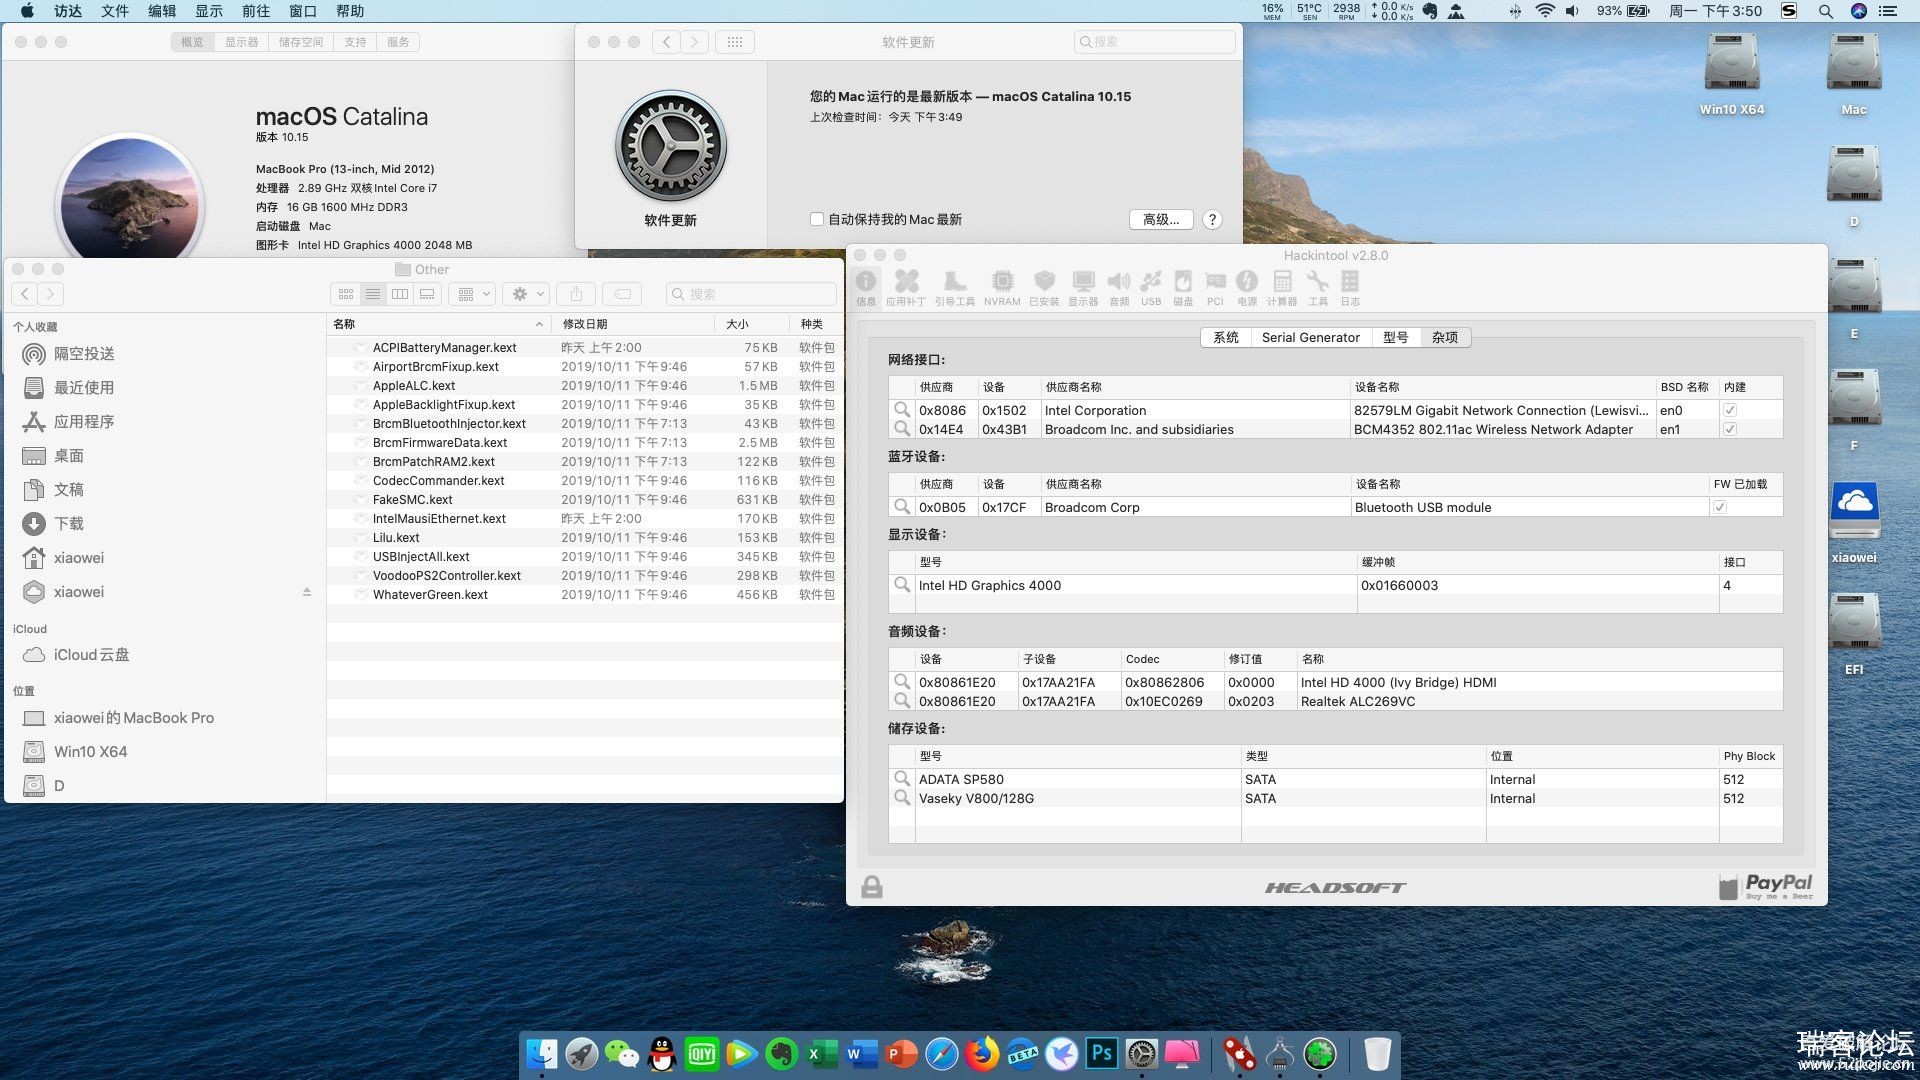Screen dimensions: 1920x1080
Task: Open the 计算器 calculator section in Hackintool
Action: coord(1282,288)
